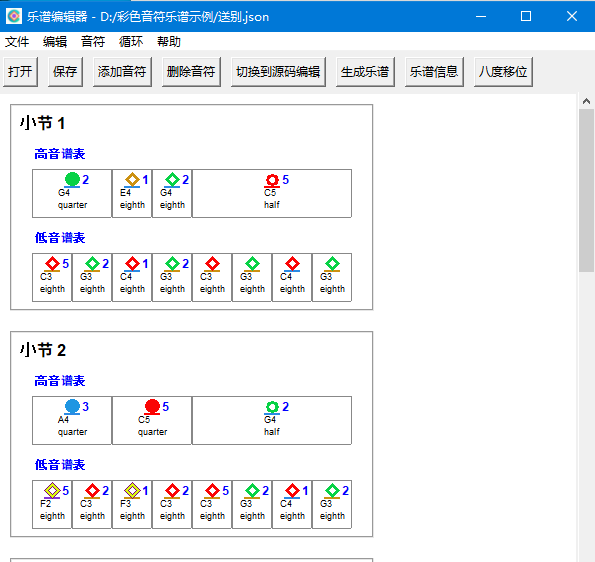595x562 pixels.
Task: Click the 打开 button
Action: [x=20, y=72]
